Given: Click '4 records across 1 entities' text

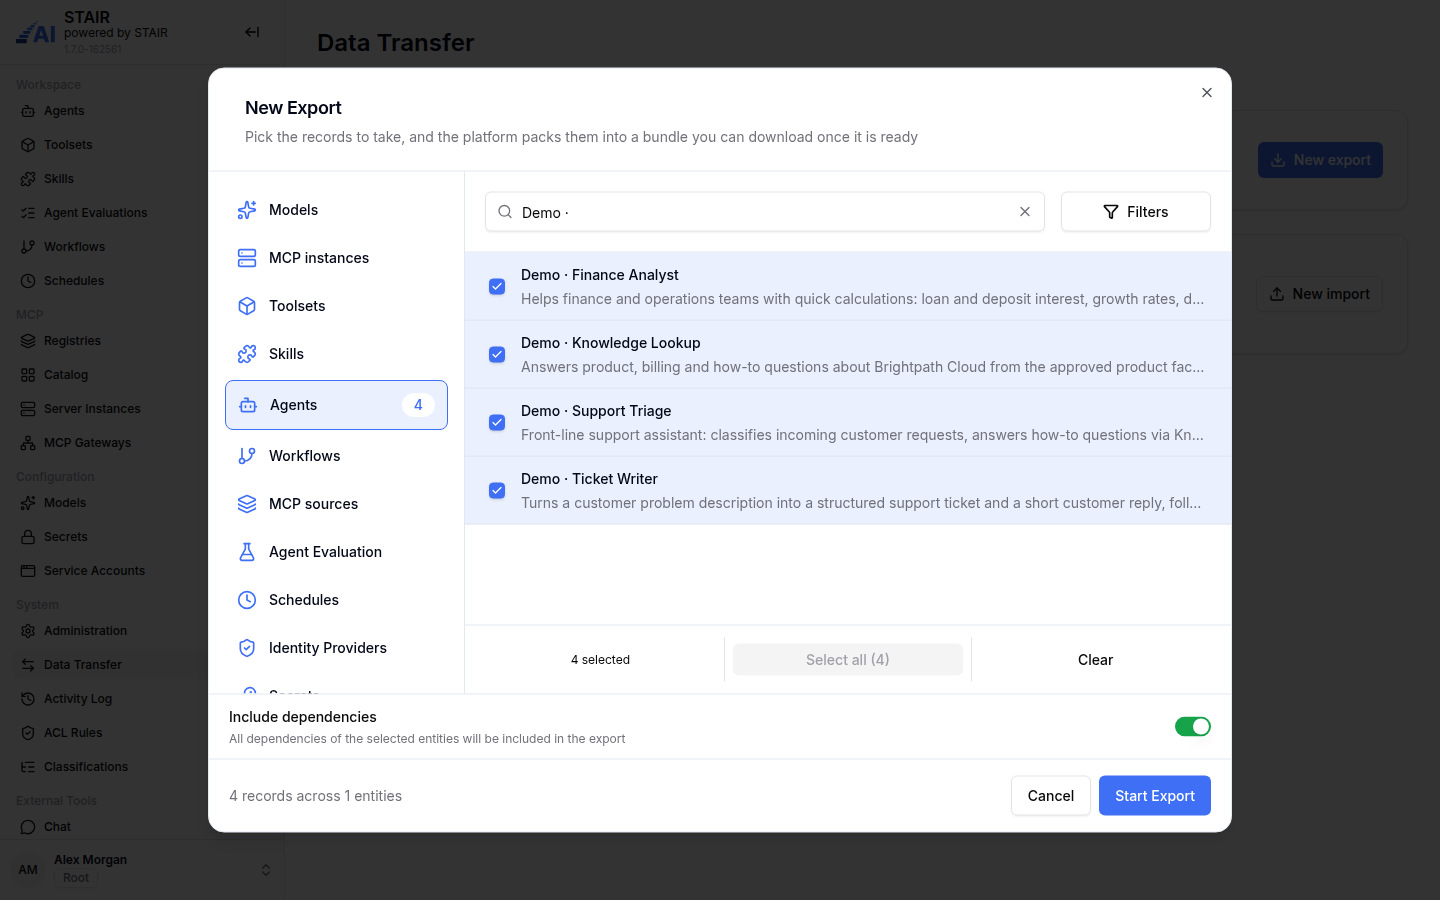Looking at the screenshot, I should (315, 796).
